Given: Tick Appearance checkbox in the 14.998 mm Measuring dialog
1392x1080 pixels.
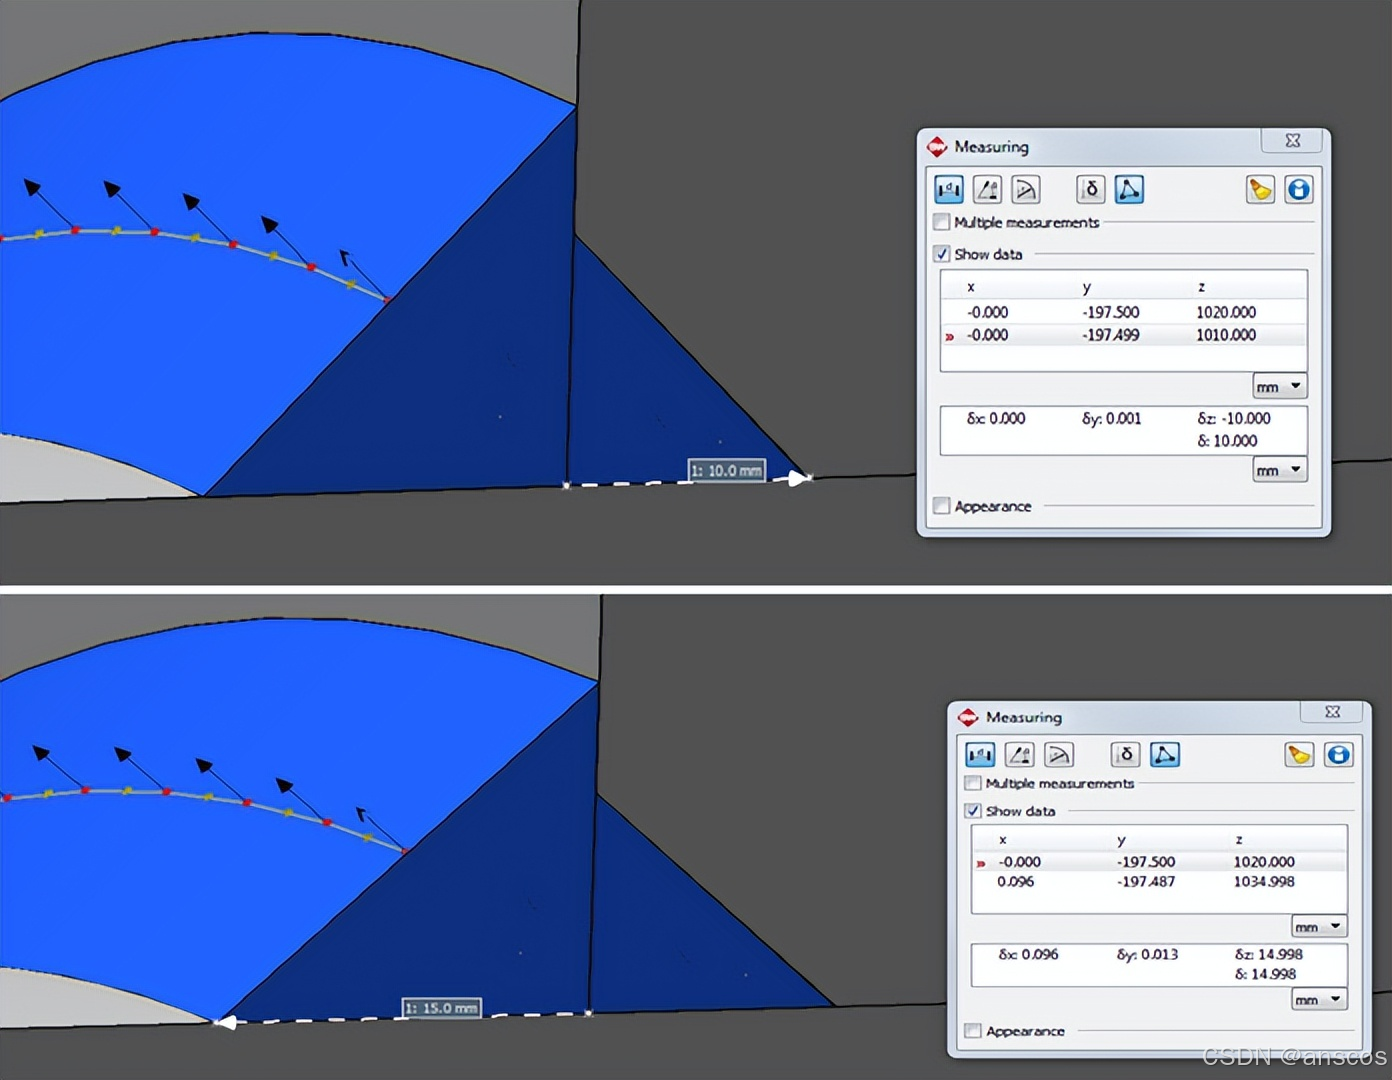Looking at the screenshot, I should click(973, 1031).
